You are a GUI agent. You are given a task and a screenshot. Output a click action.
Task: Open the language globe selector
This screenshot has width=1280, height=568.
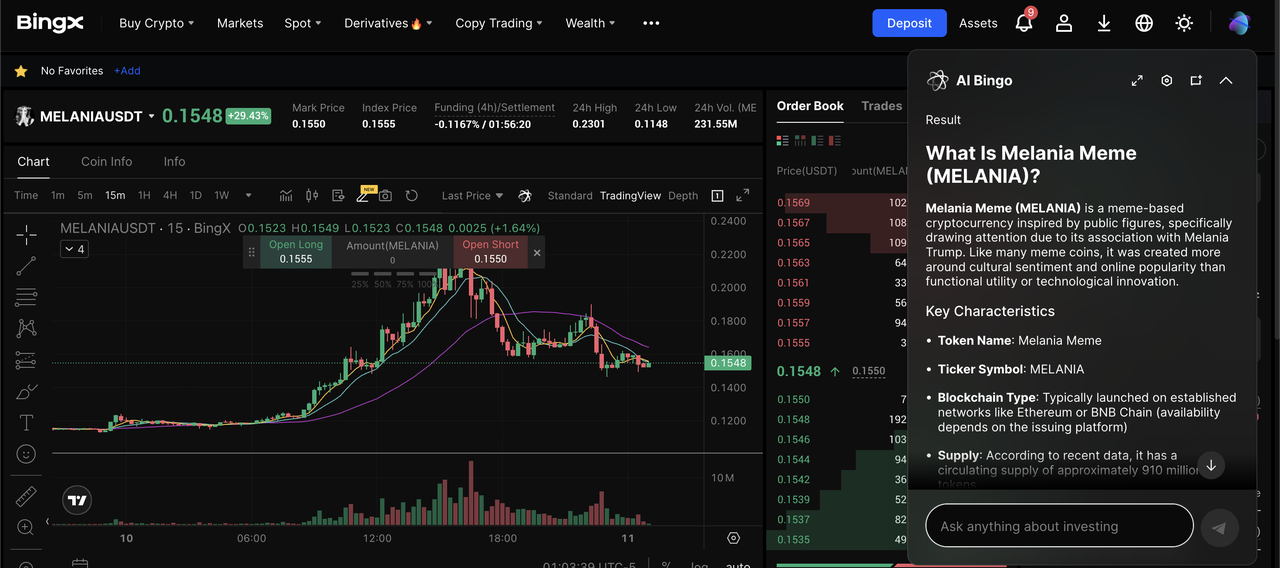(1144, 23)
